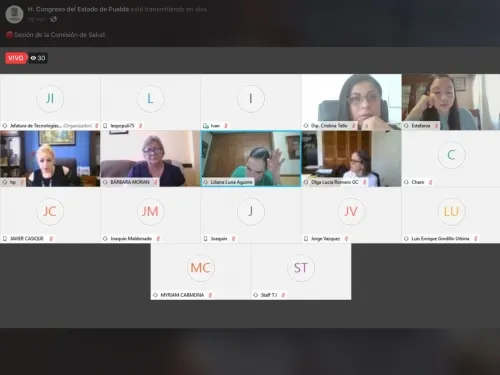Select the L avatar circle
The width and height of the screenshot is (500, 375).
[150, 98]
